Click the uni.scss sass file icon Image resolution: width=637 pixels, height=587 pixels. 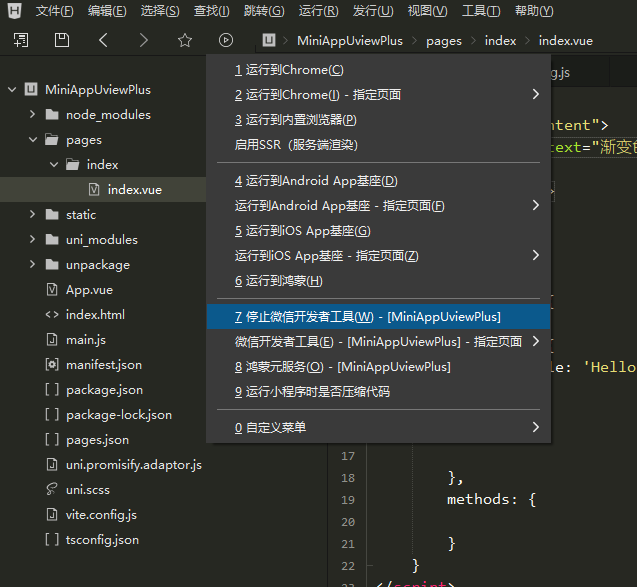52,490
